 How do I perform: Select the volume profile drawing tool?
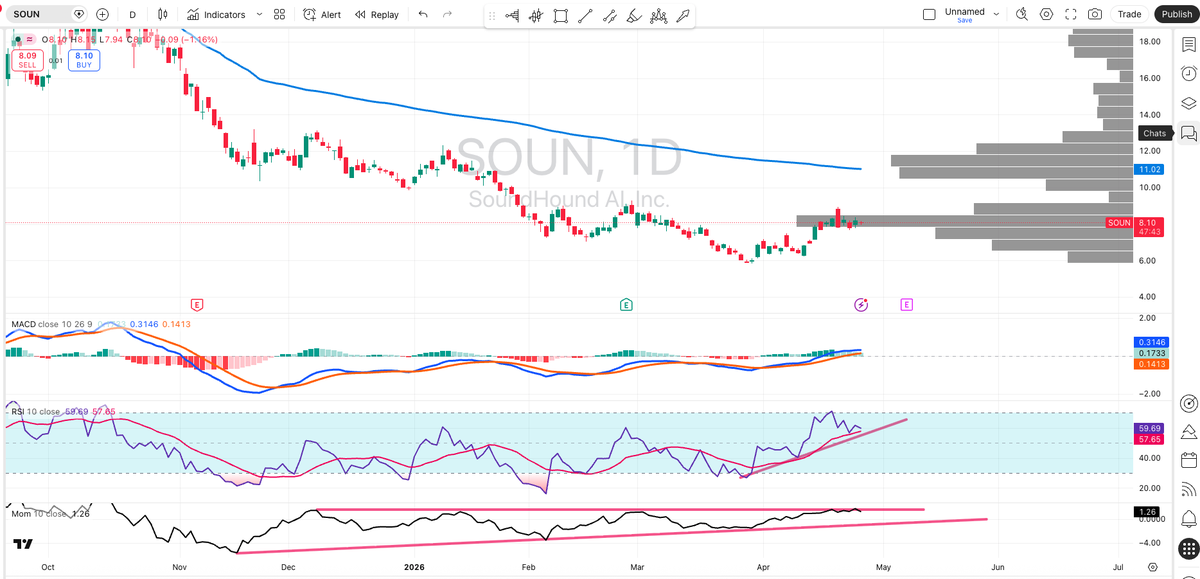[x=513, y=16]
